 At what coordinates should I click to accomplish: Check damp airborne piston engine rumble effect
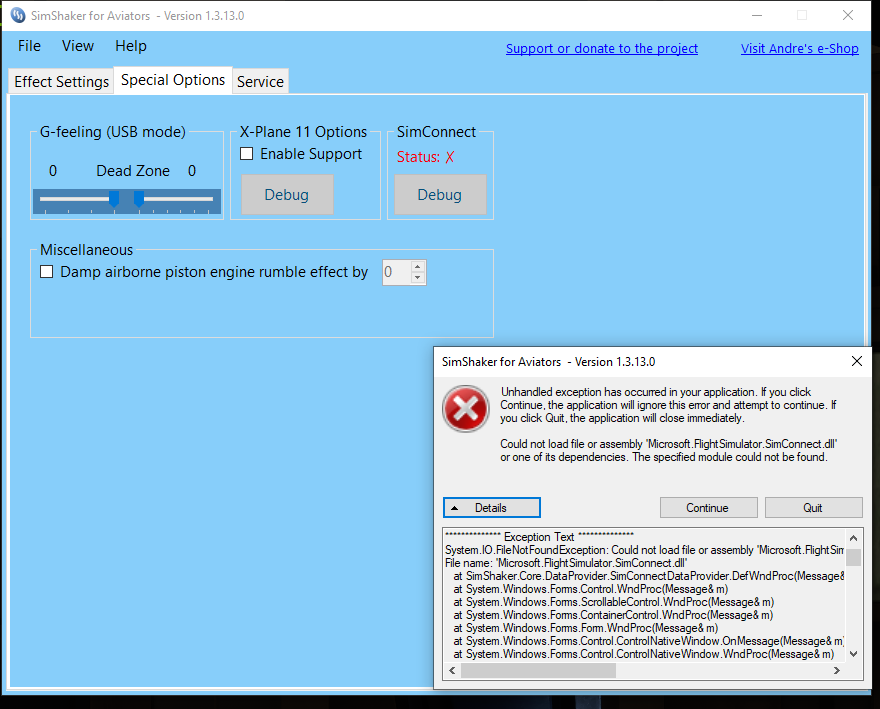[46, 271]
